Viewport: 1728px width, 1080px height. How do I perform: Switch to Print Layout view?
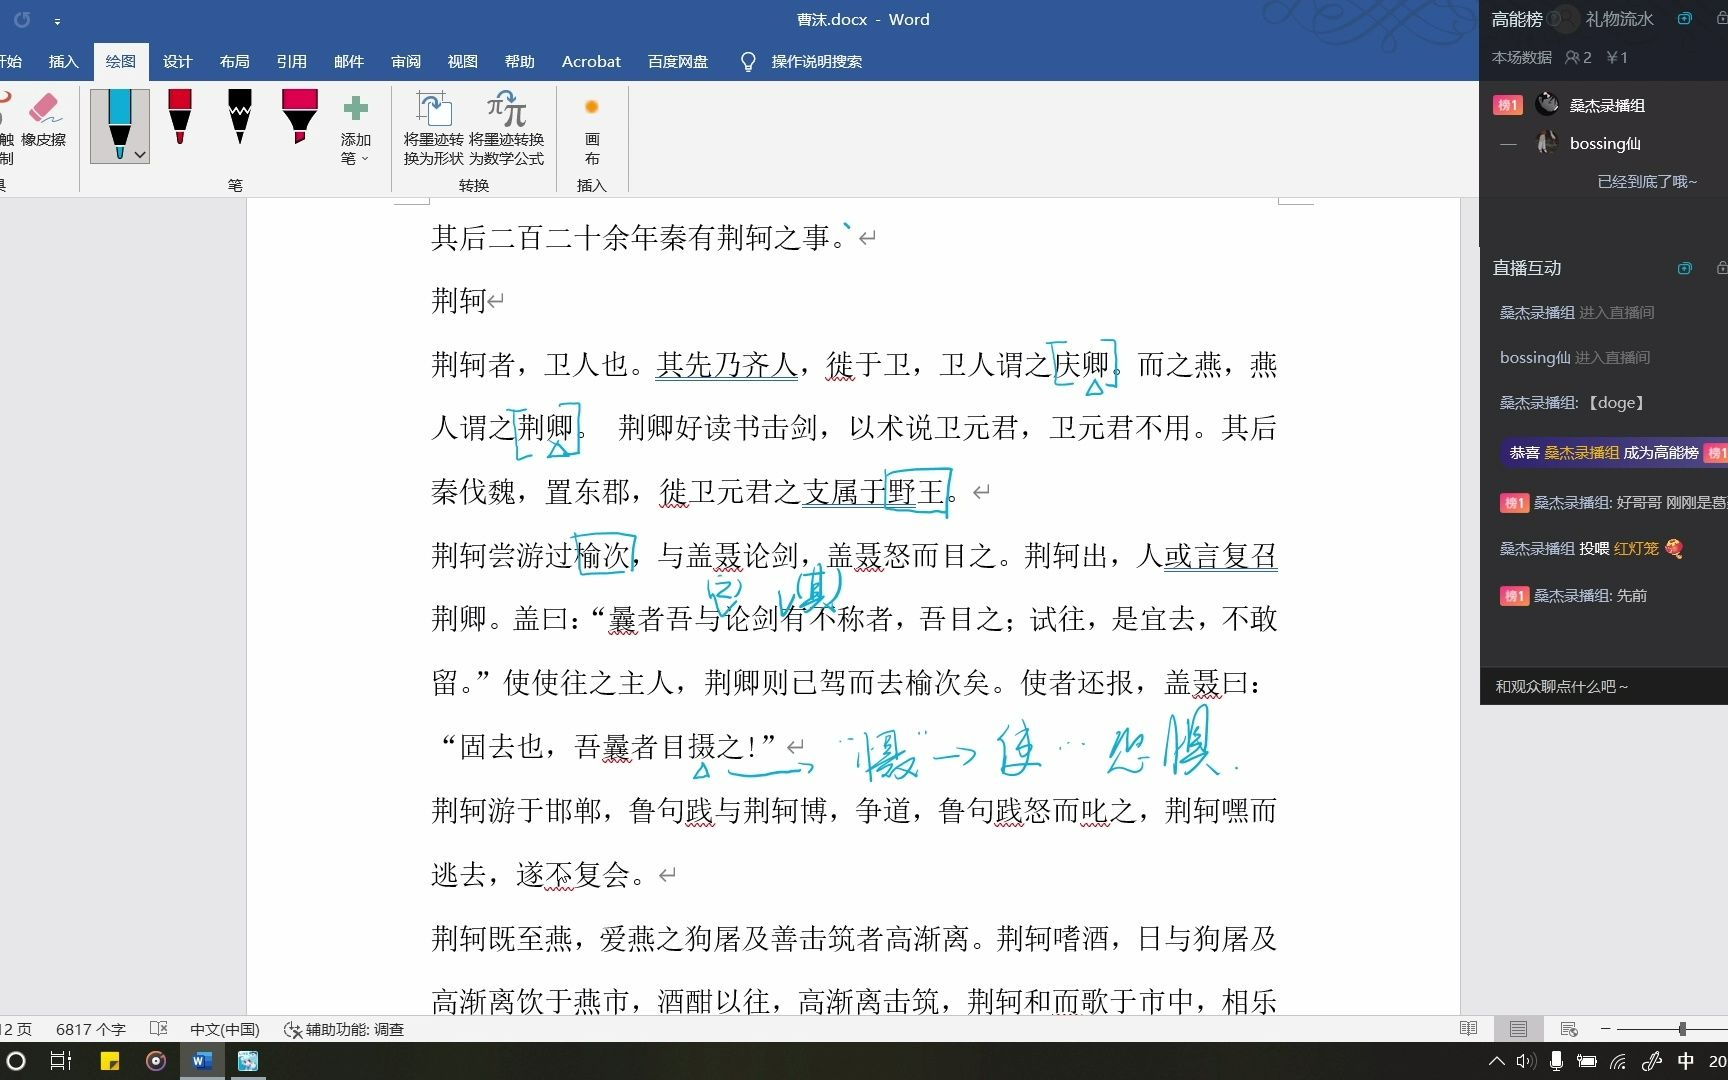(x=1518, y=1029)
